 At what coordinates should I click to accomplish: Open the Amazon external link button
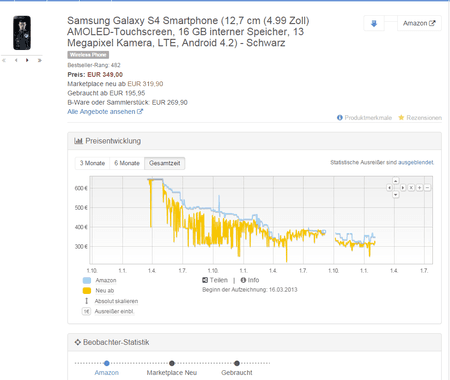419,23
